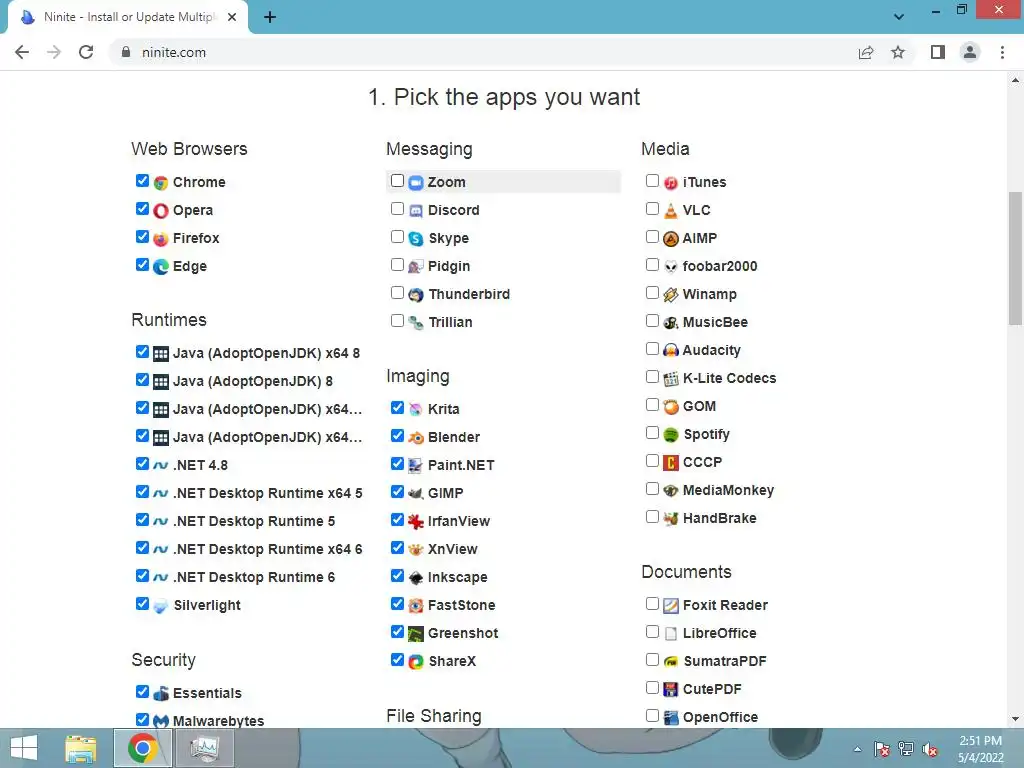Uncheck the Essentials checkbox
Screen dimensions: 1024x768
pyautogui.click(x=142, y=691)
